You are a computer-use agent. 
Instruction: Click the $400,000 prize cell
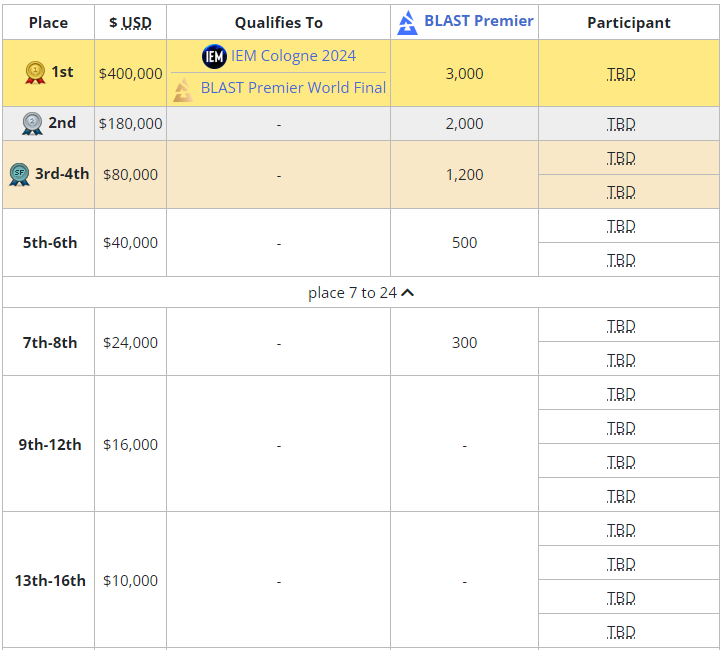(130, 73)
